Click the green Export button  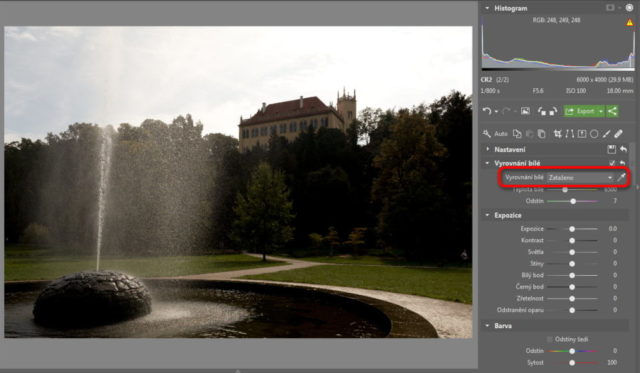(580, 111)
